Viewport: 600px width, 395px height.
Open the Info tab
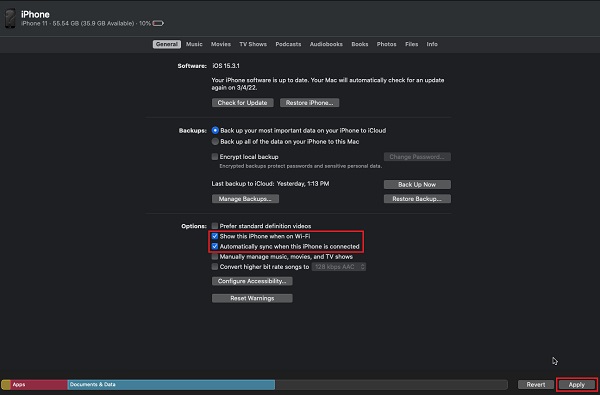click(432, 44)
